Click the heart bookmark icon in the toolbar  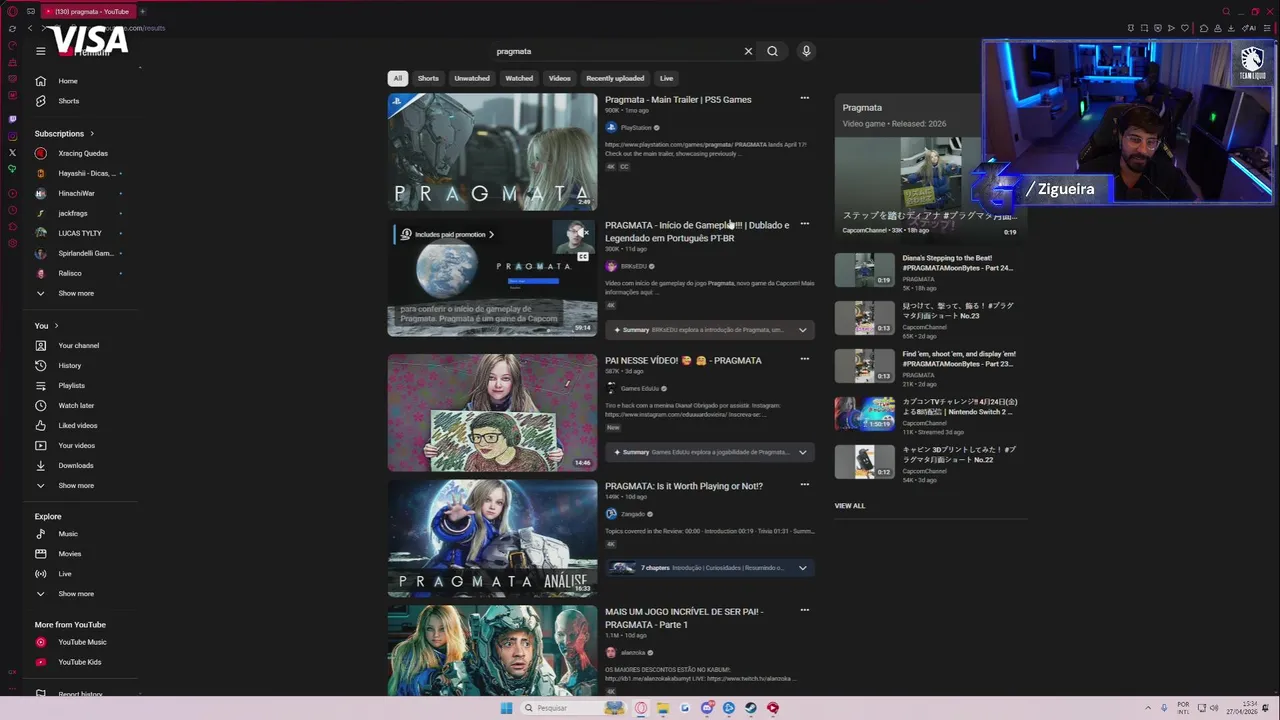click(1185, 28)
